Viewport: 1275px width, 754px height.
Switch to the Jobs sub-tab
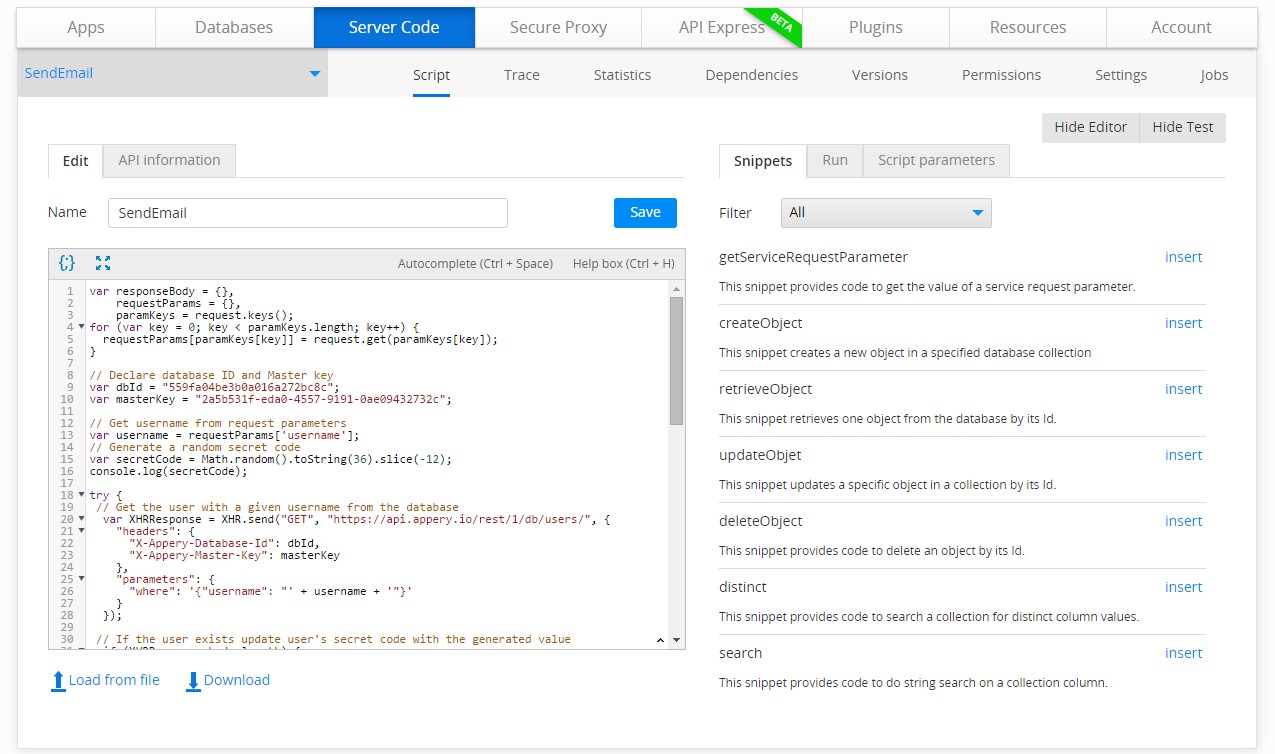[x=1214, y=75]
